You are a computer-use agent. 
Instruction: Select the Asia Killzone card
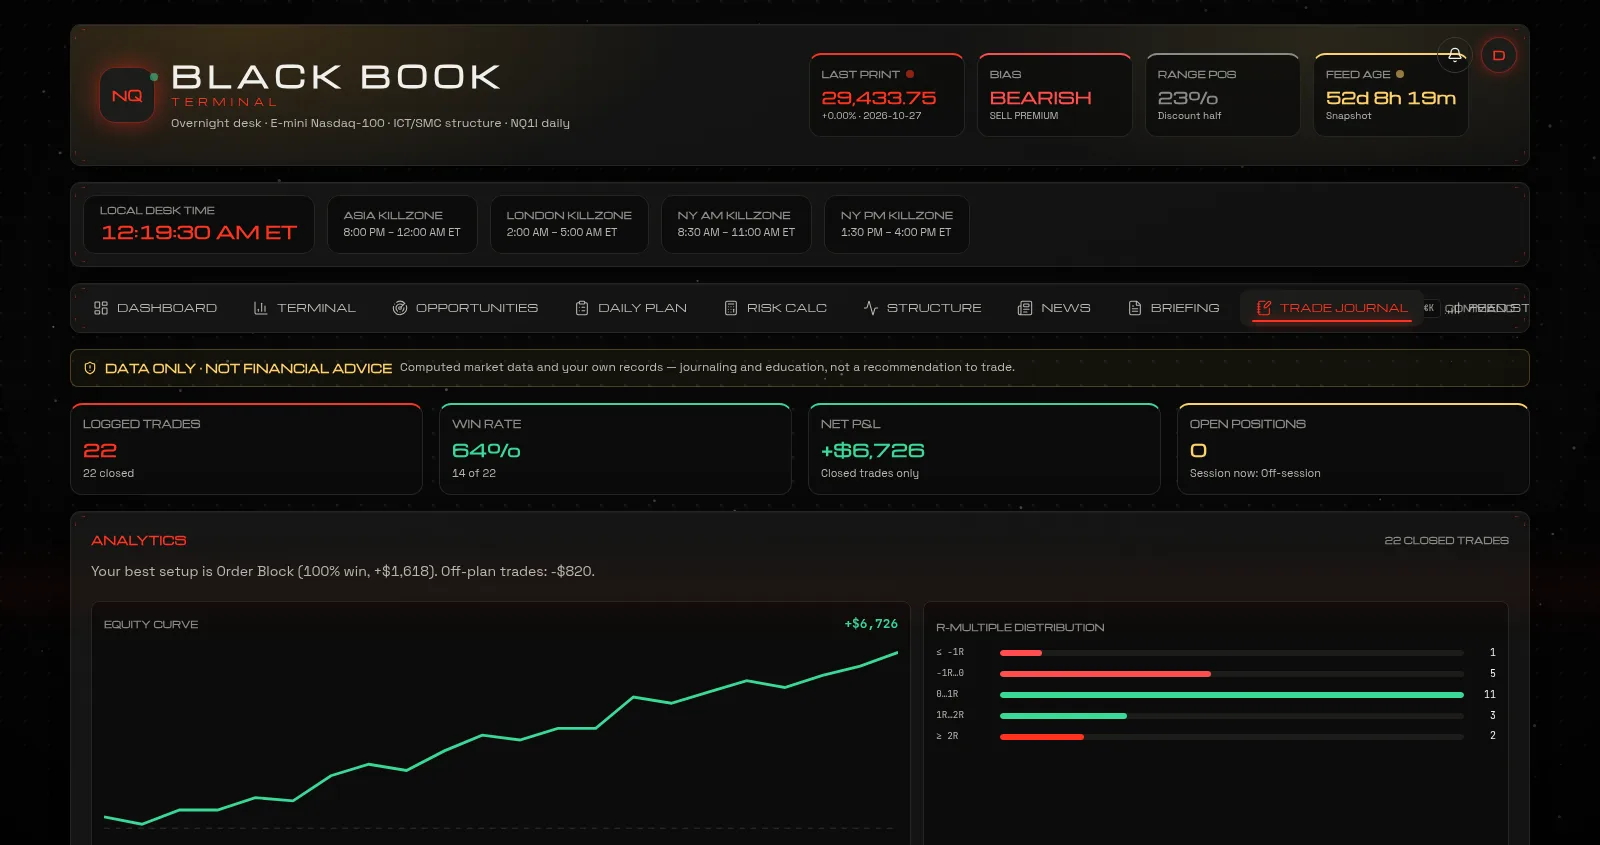pos(402,224)
